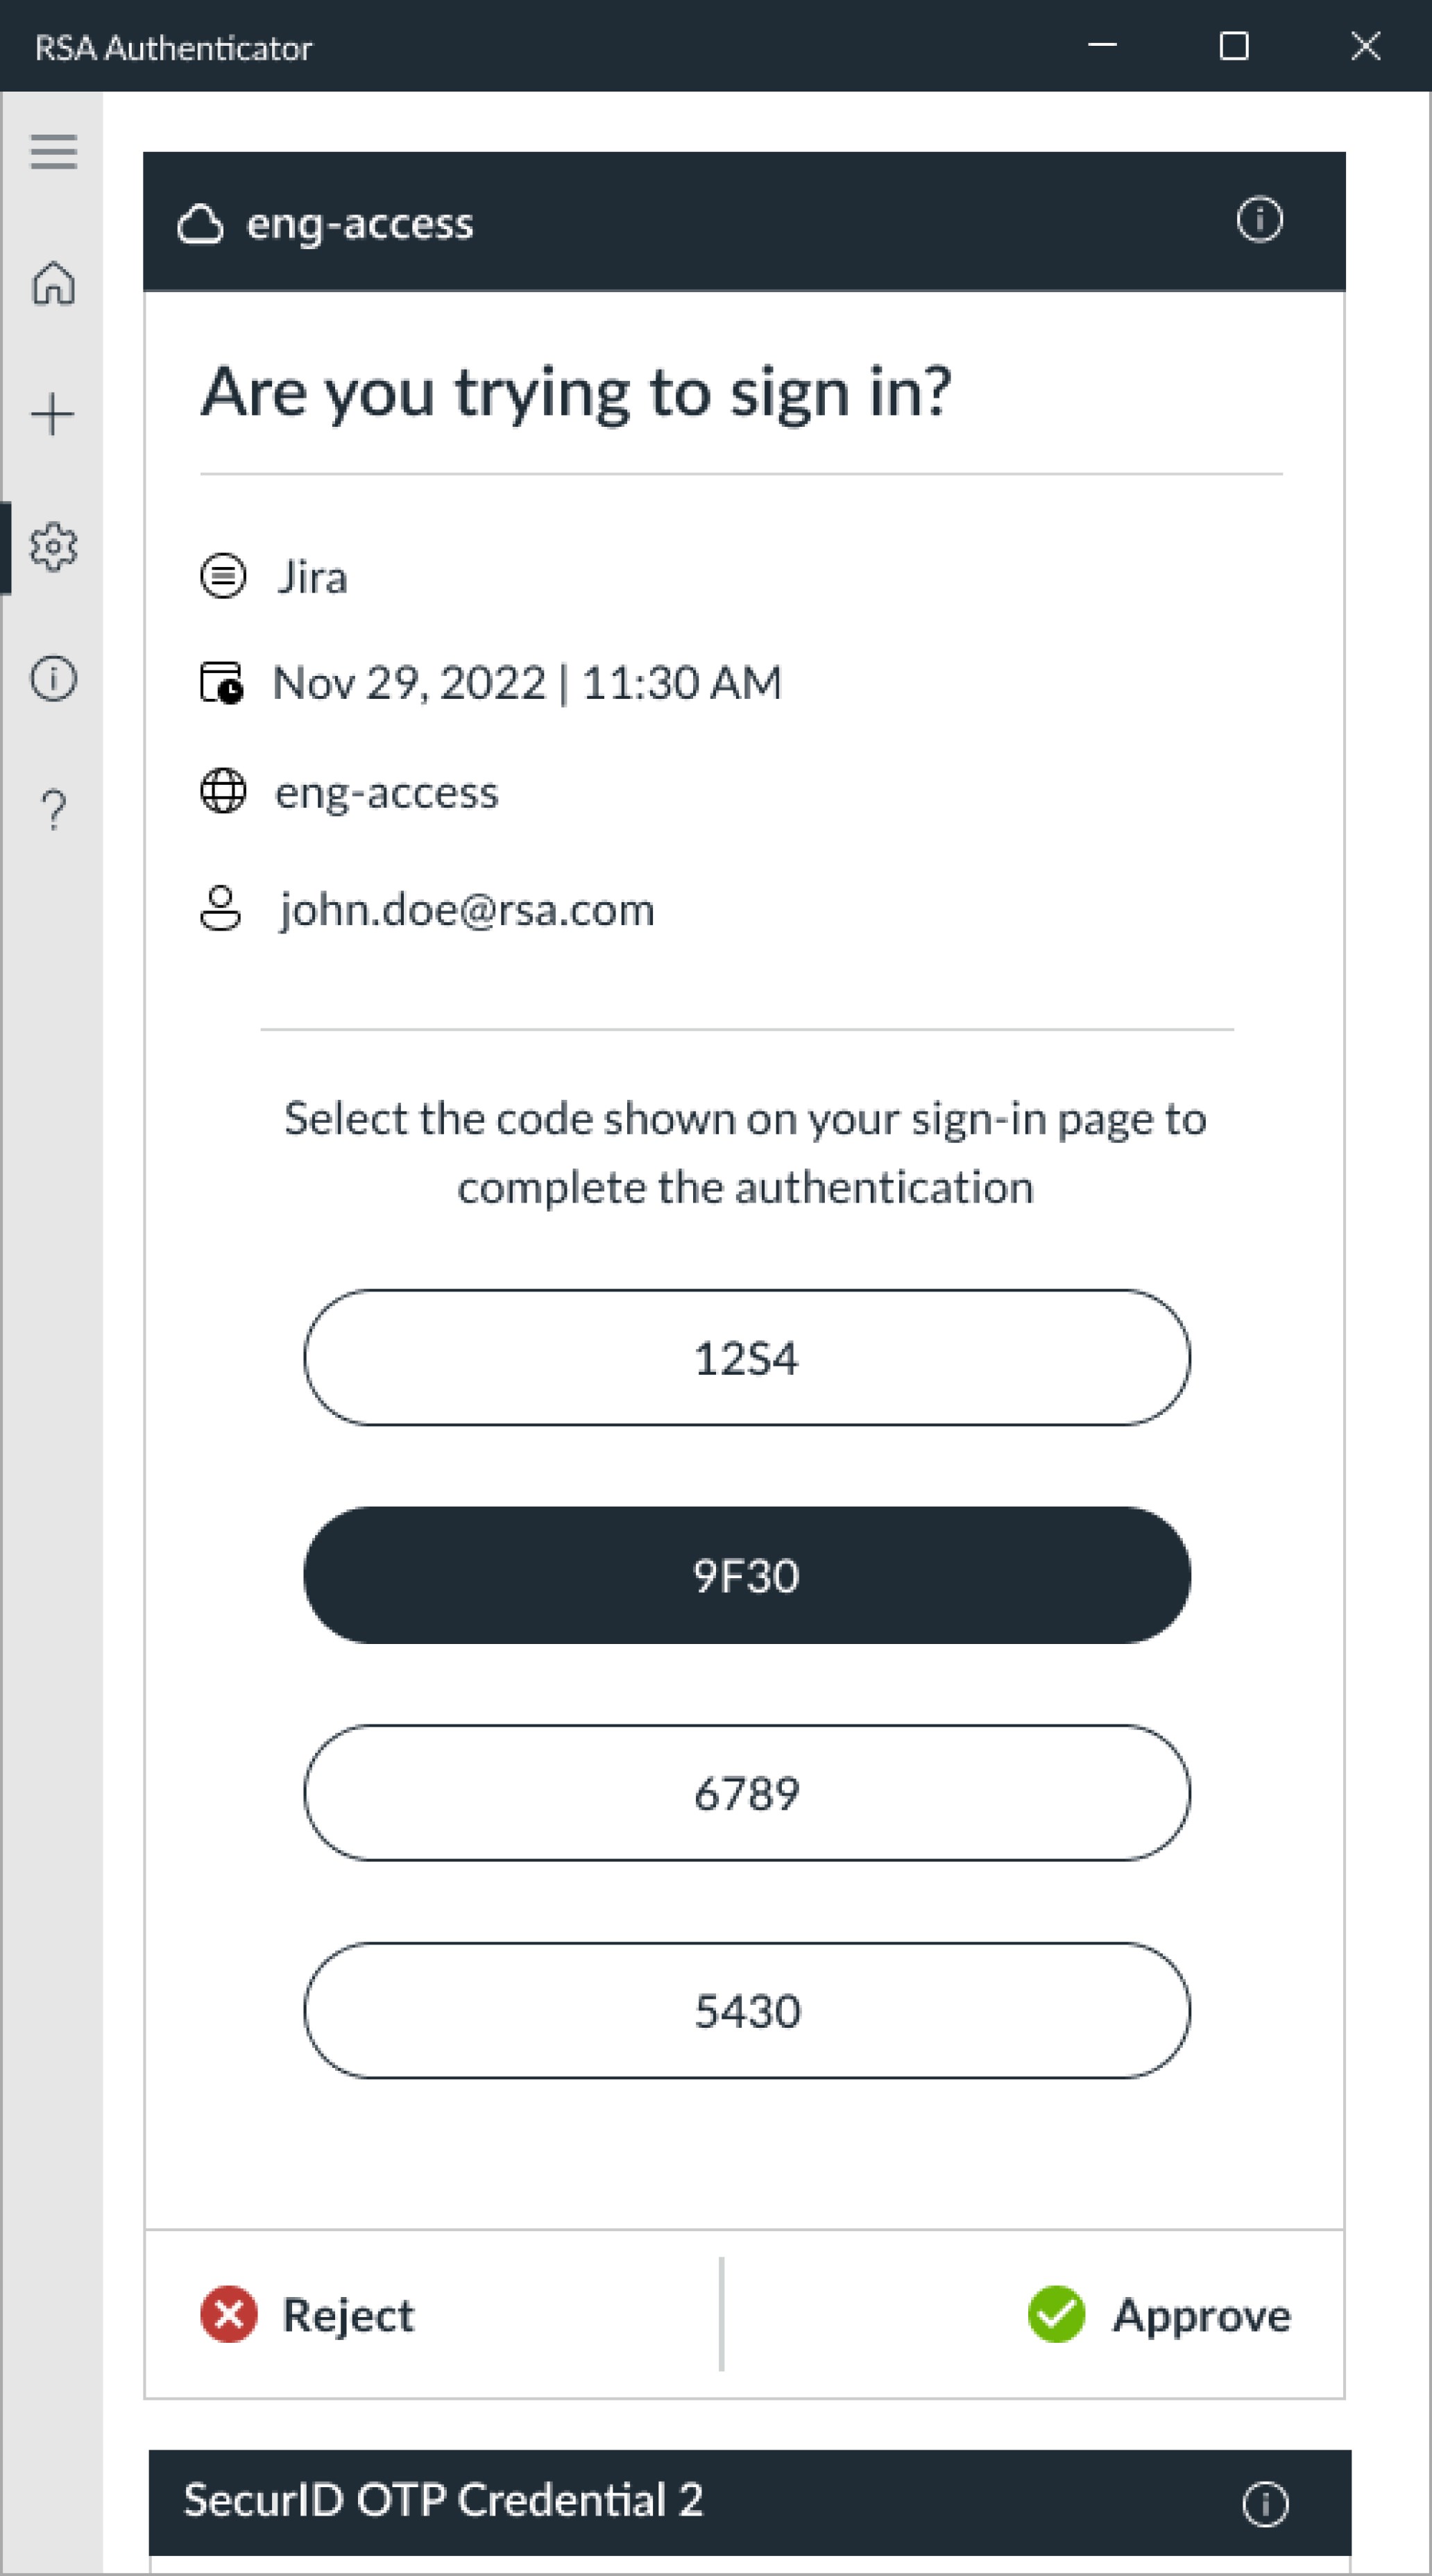Open the hamburger navigation menu
The height and width of the screenshot is (2576, 1432).
(53, 151)
